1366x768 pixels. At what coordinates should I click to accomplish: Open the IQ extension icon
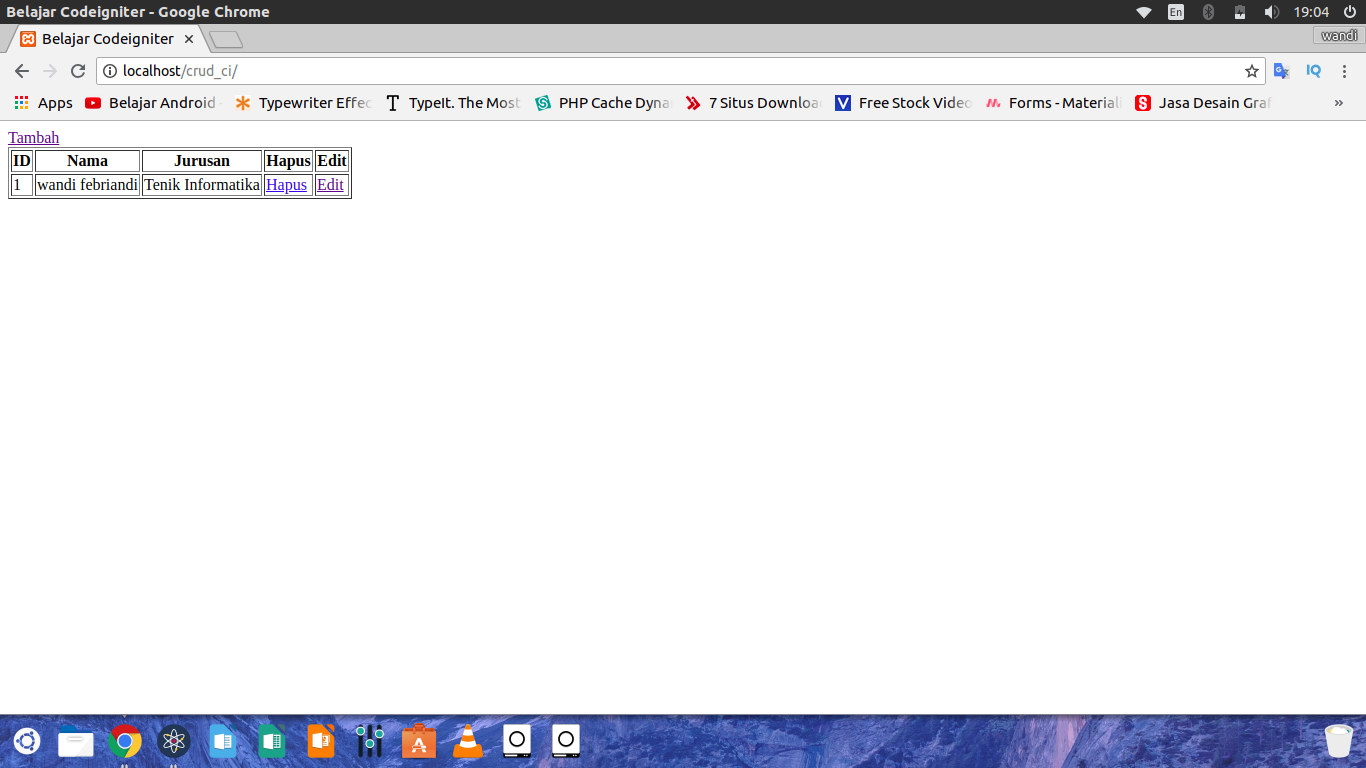point(1314,71)
